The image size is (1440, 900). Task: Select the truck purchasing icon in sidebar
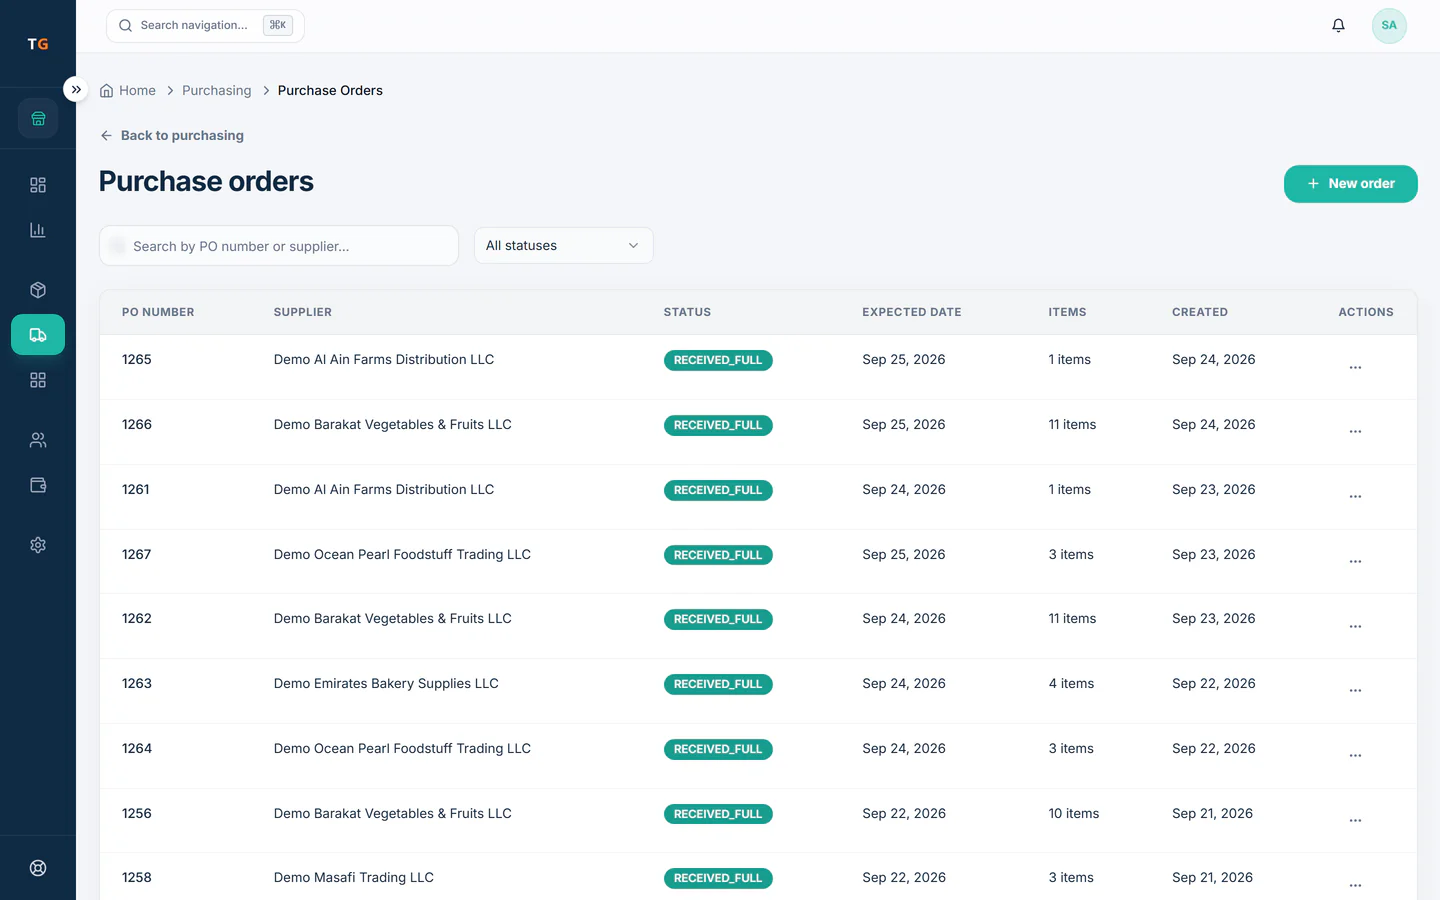click(x=38, y=335)
